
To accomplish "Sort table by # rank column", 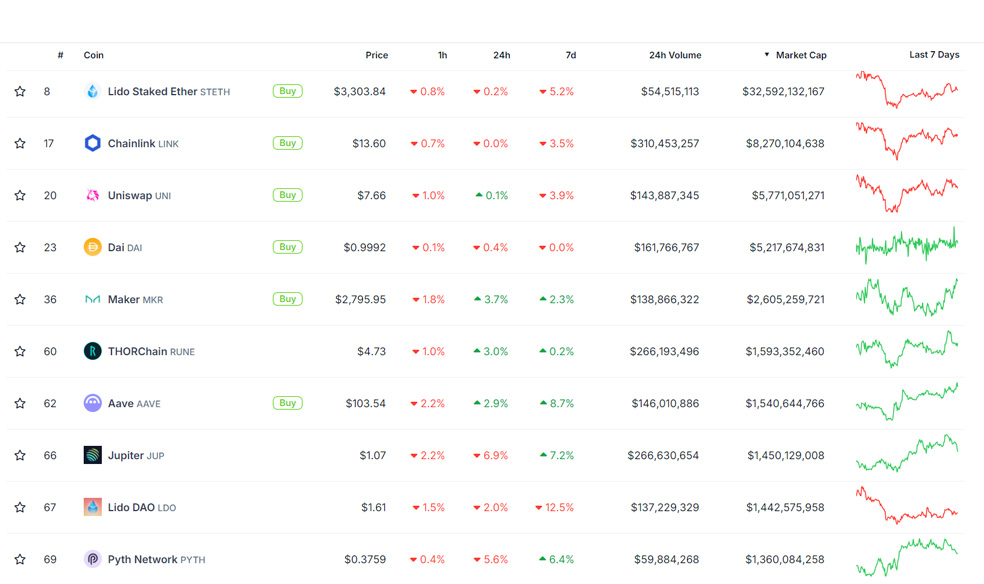I will (x=60, y=55).
